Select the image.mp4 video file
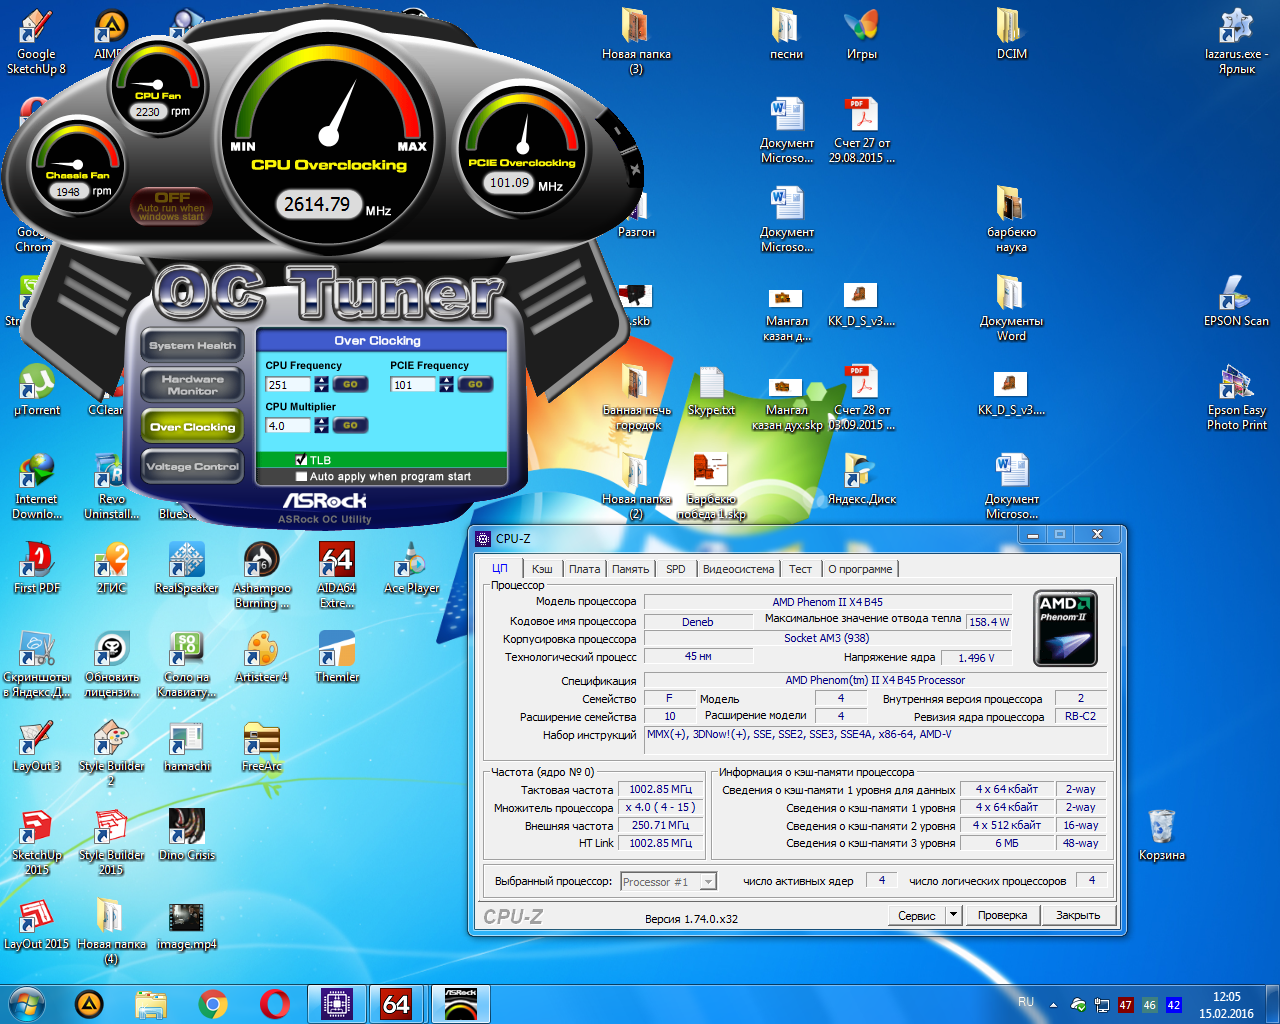The width and height of the screenshot is (1280, 1024). point(187,925)
